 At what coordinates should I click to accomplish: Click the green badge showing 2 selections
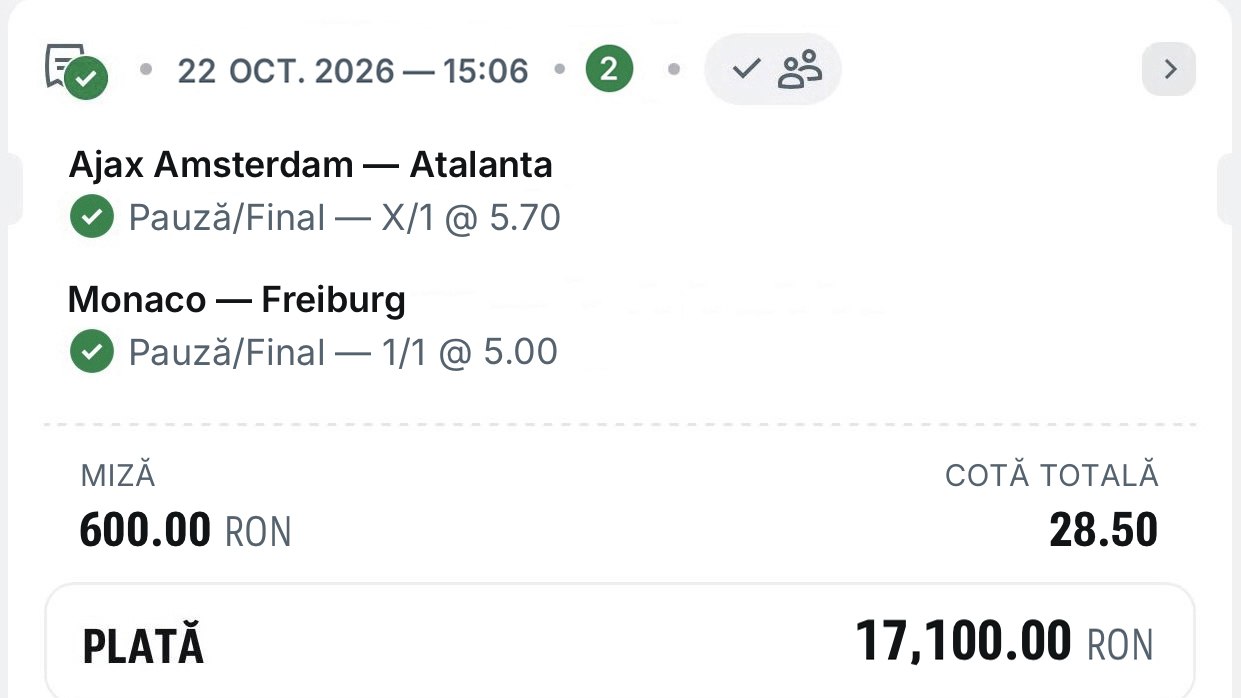point(609,70)
